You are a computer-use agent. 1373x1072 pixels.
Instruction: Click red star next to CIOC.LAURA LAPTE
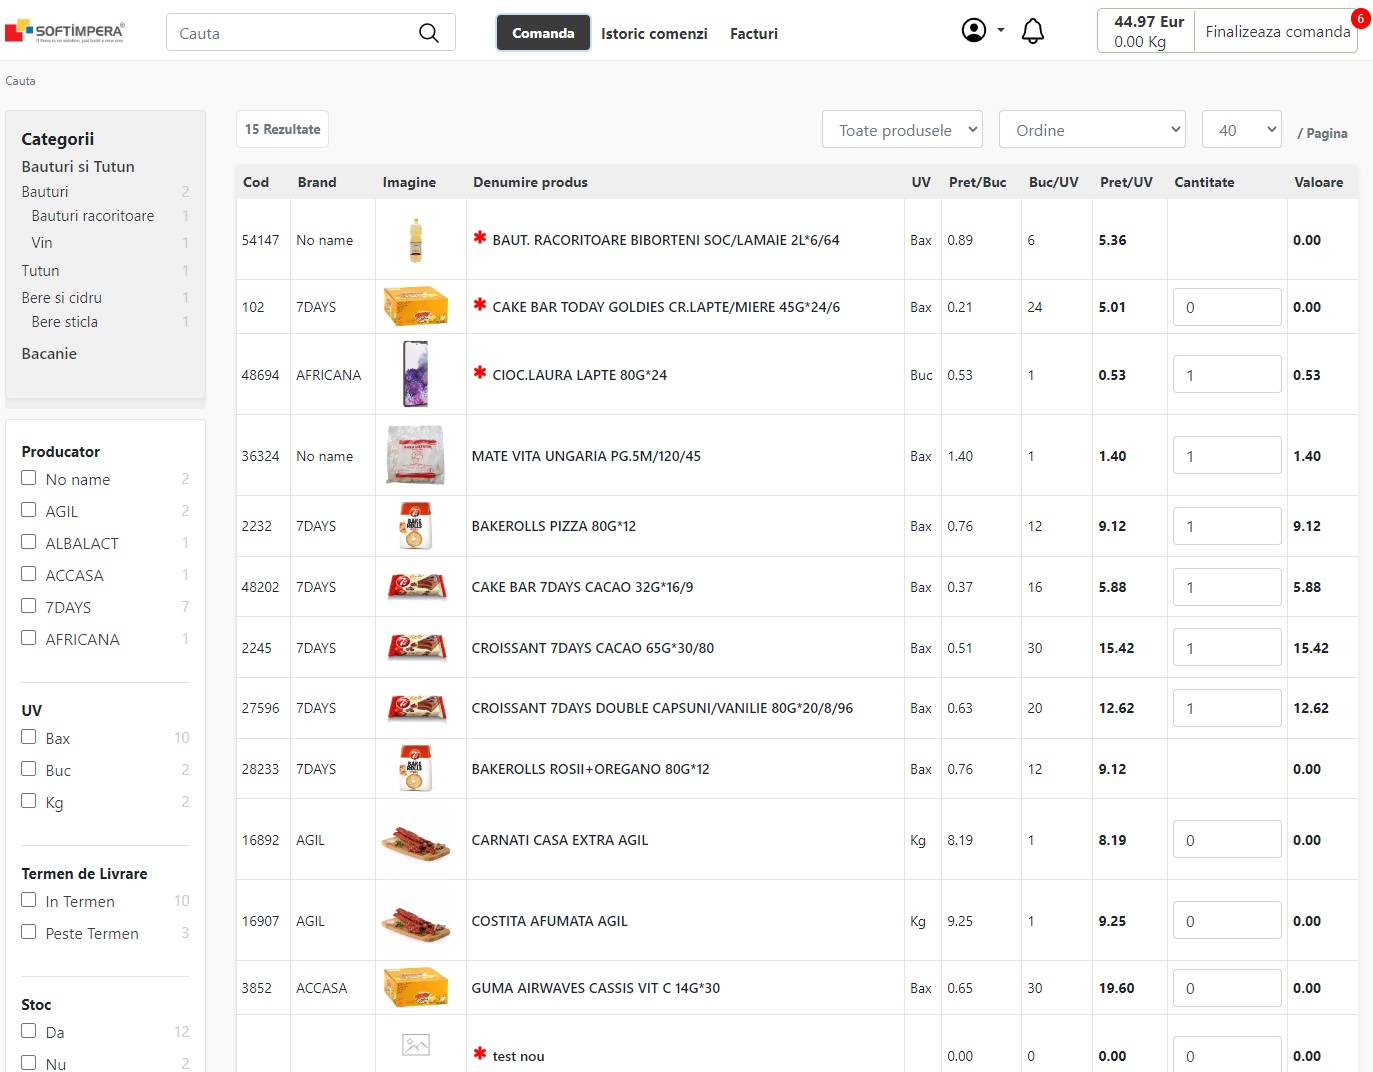coord(480,373)
